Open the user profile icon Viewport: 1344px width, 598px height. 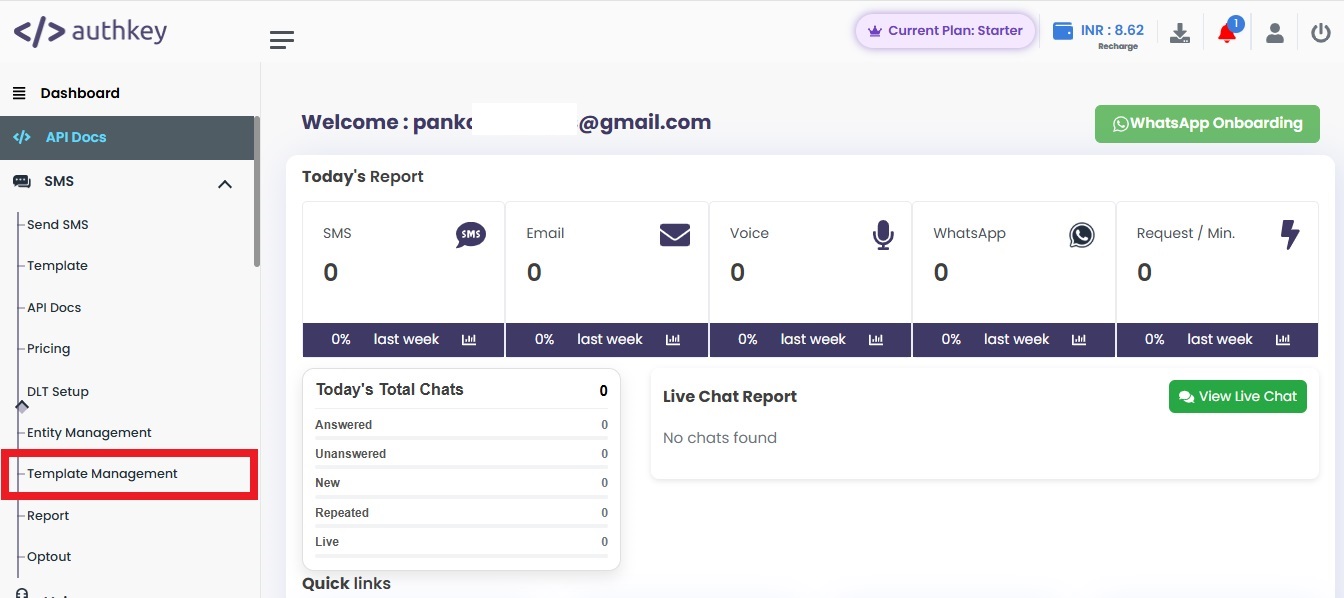tap(1275, 32)
